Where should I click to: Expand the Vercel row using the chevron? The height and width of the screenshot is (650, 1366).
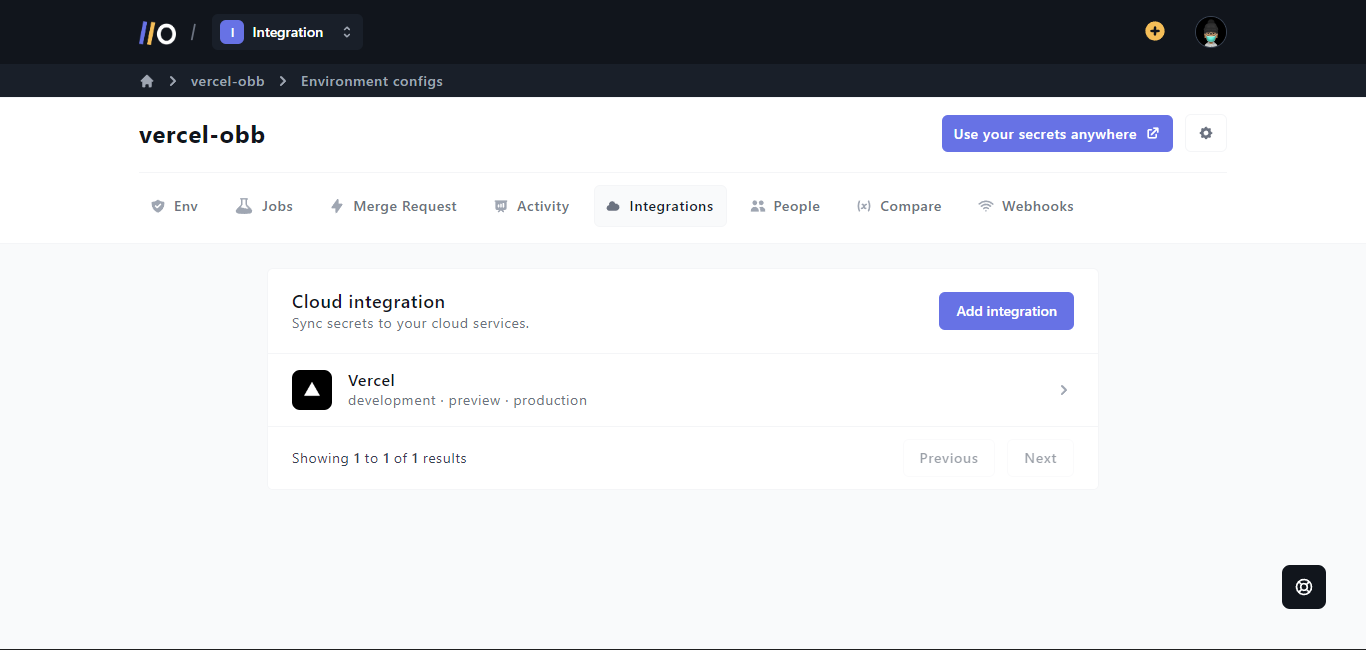[1064, 390]
